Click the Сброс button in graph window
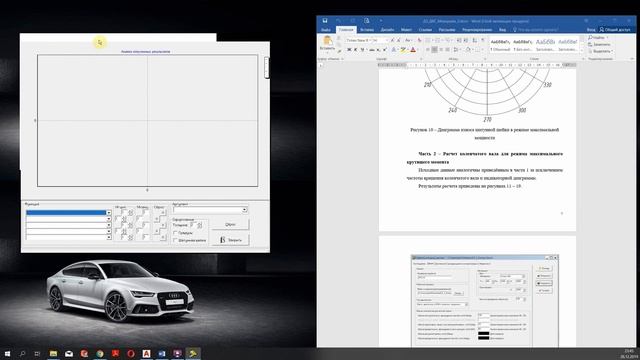This screenshot has height=360, width=640. click(x=230, y=224)
